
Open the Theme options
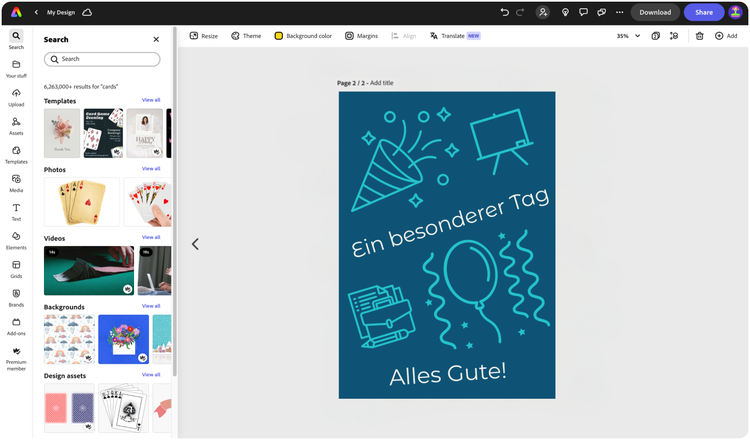coord(246,36)
